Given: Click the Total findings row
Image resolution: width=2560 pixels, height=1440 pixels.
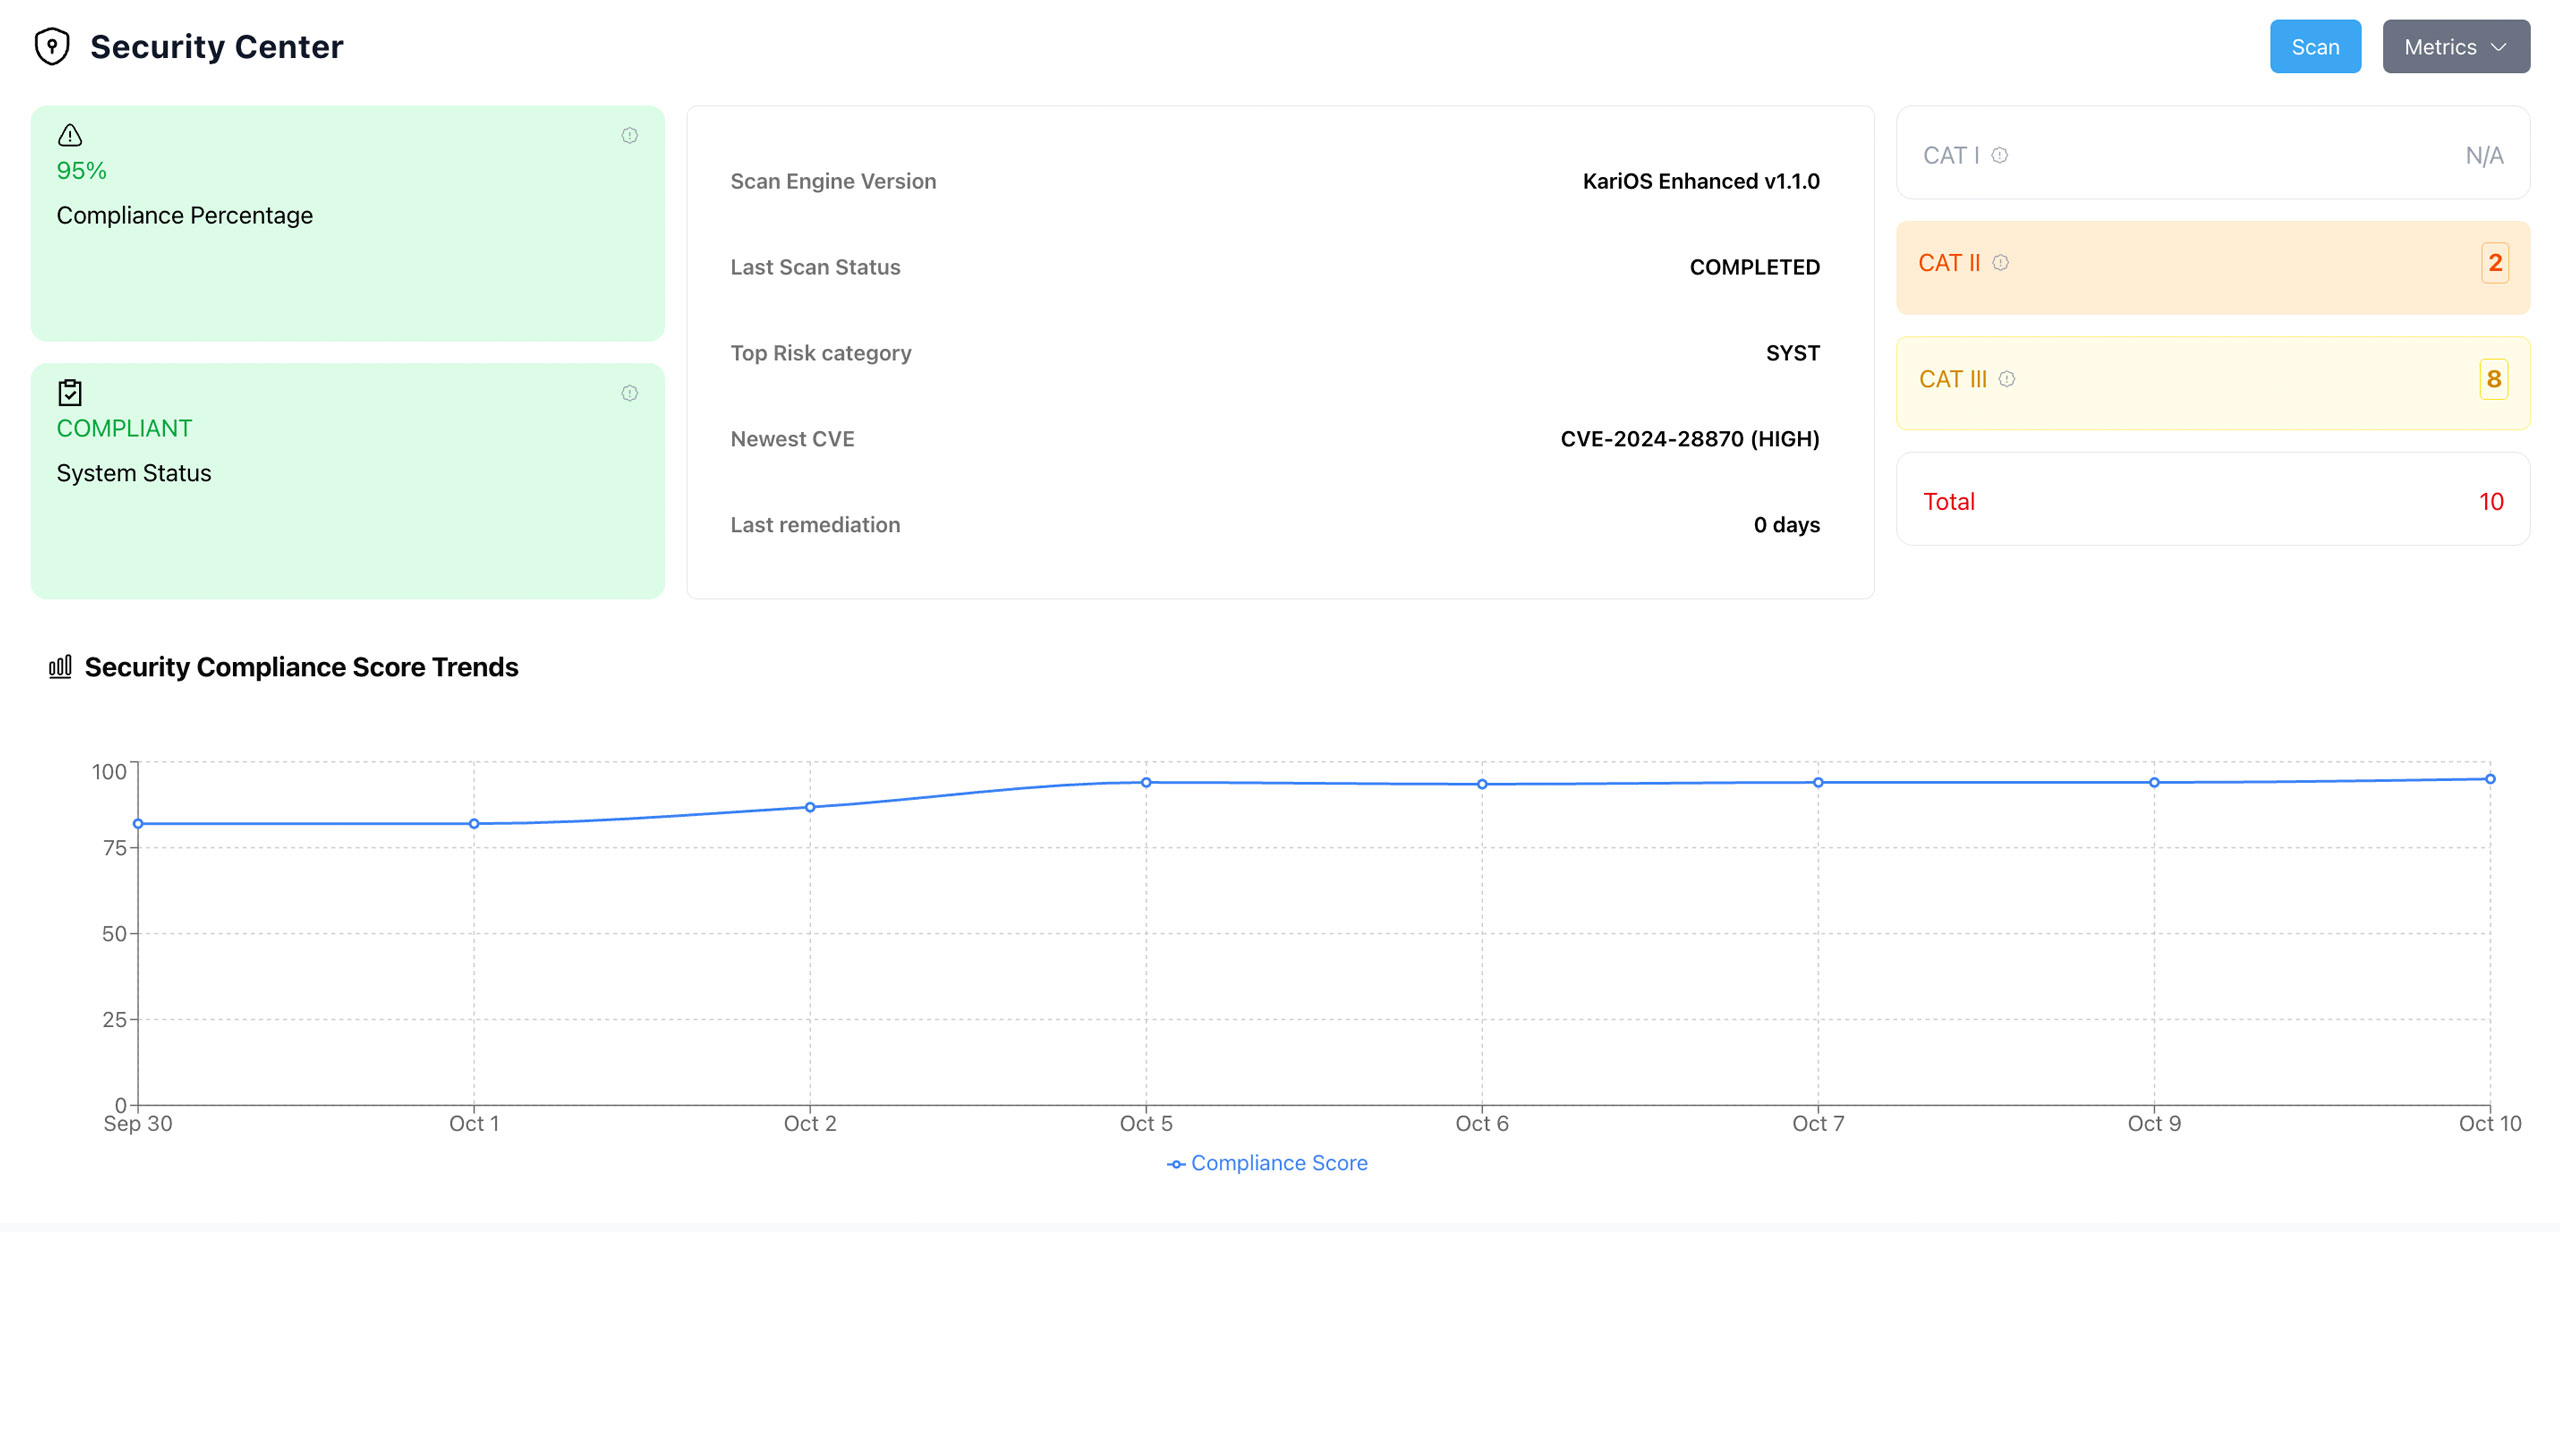Looking at the screenshot, I should tap(2212, 501).
